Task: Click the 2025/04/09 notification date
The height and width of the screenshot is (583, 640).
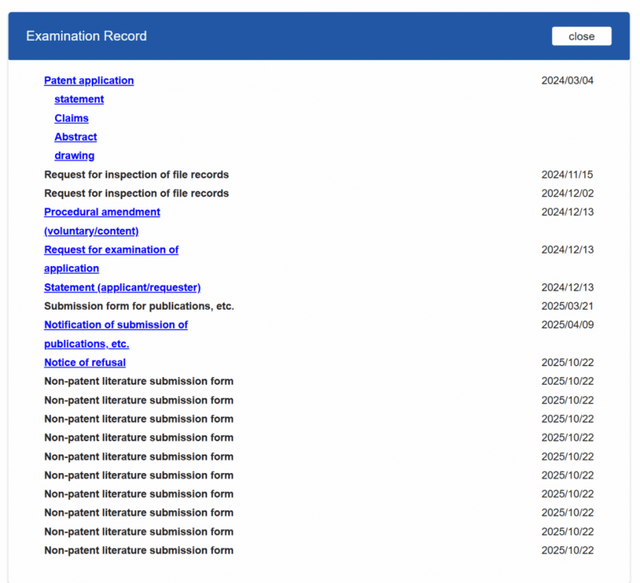Action: [x=567, y=325]
